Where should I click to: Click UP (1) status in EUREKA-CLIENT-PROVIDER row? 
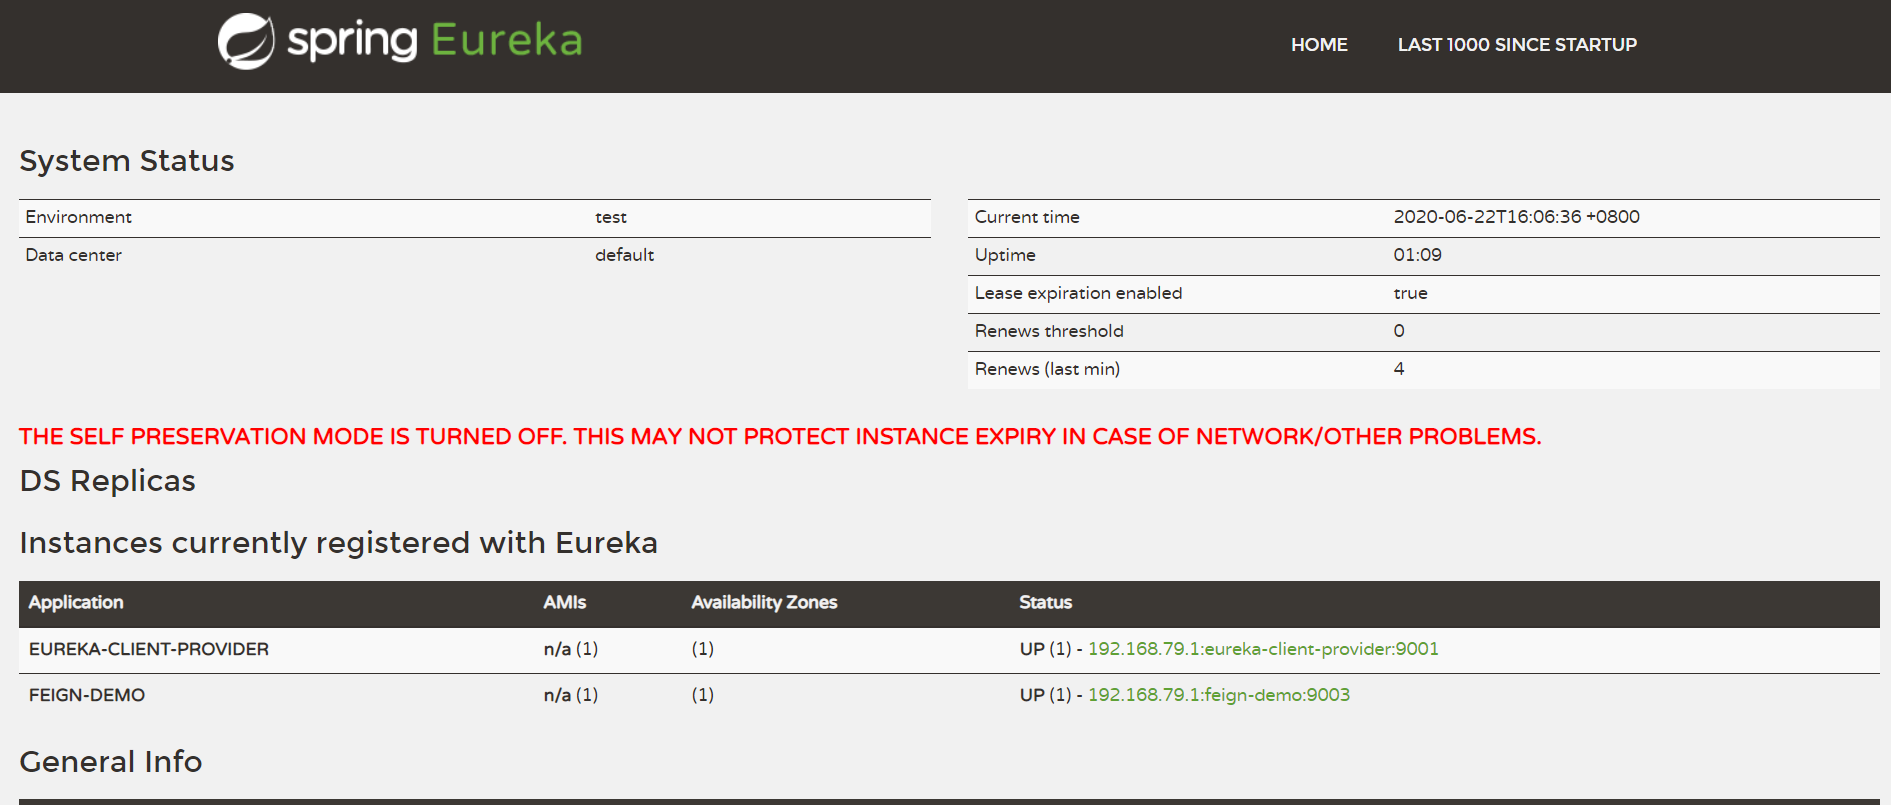click(1045, 649)
